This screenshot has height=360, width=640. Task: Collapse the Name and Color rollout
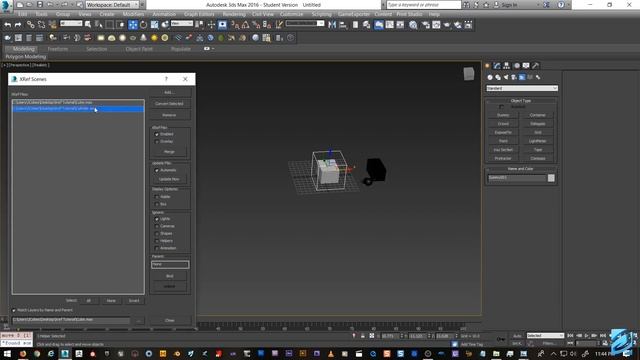[521, 169]
